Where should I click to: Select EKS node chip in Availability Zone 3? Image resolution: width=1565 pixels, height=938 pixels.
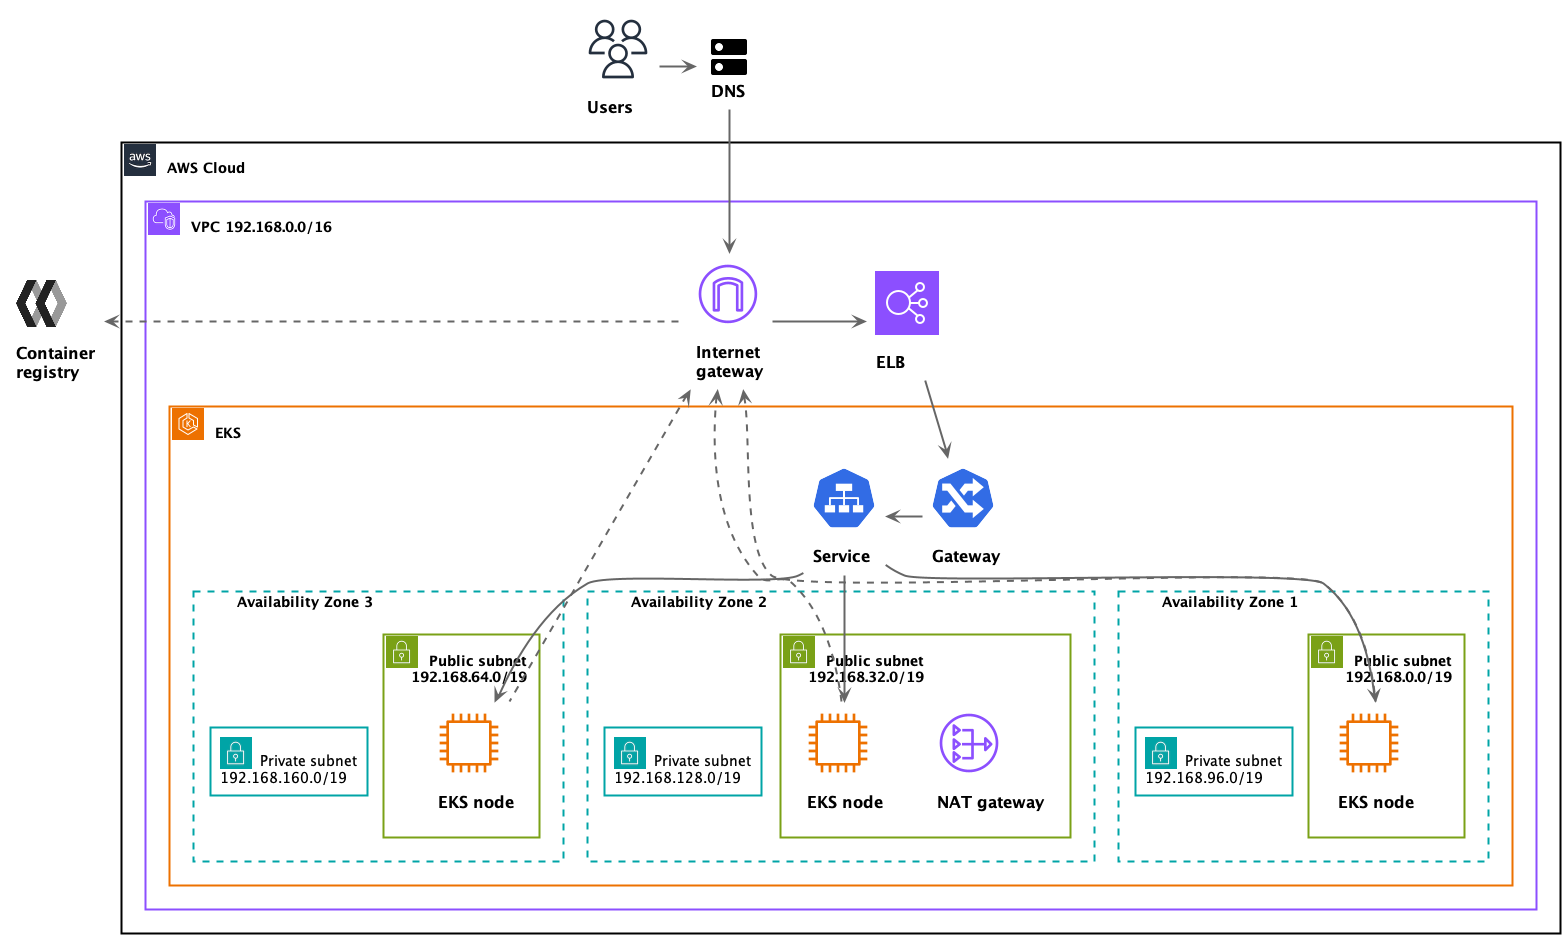(x=469, y=743)
